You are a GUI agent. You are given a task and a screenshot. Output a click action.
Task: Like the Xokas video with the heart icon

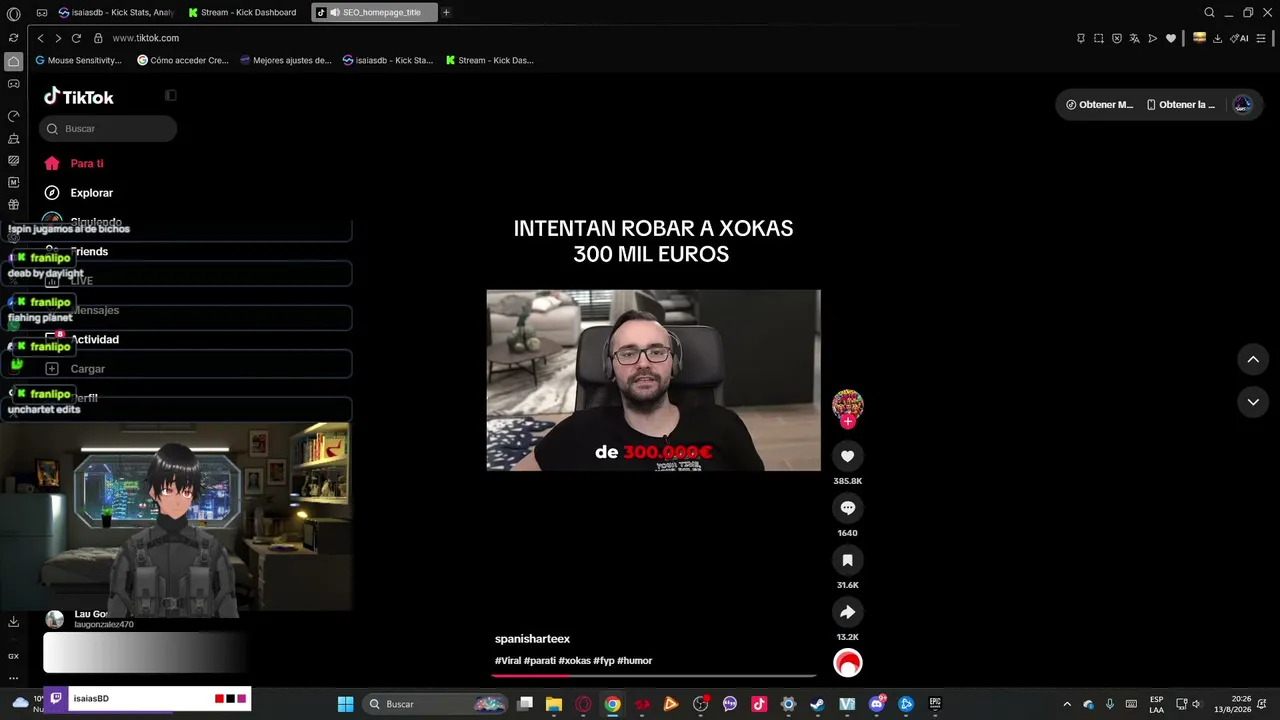(847, 456)
